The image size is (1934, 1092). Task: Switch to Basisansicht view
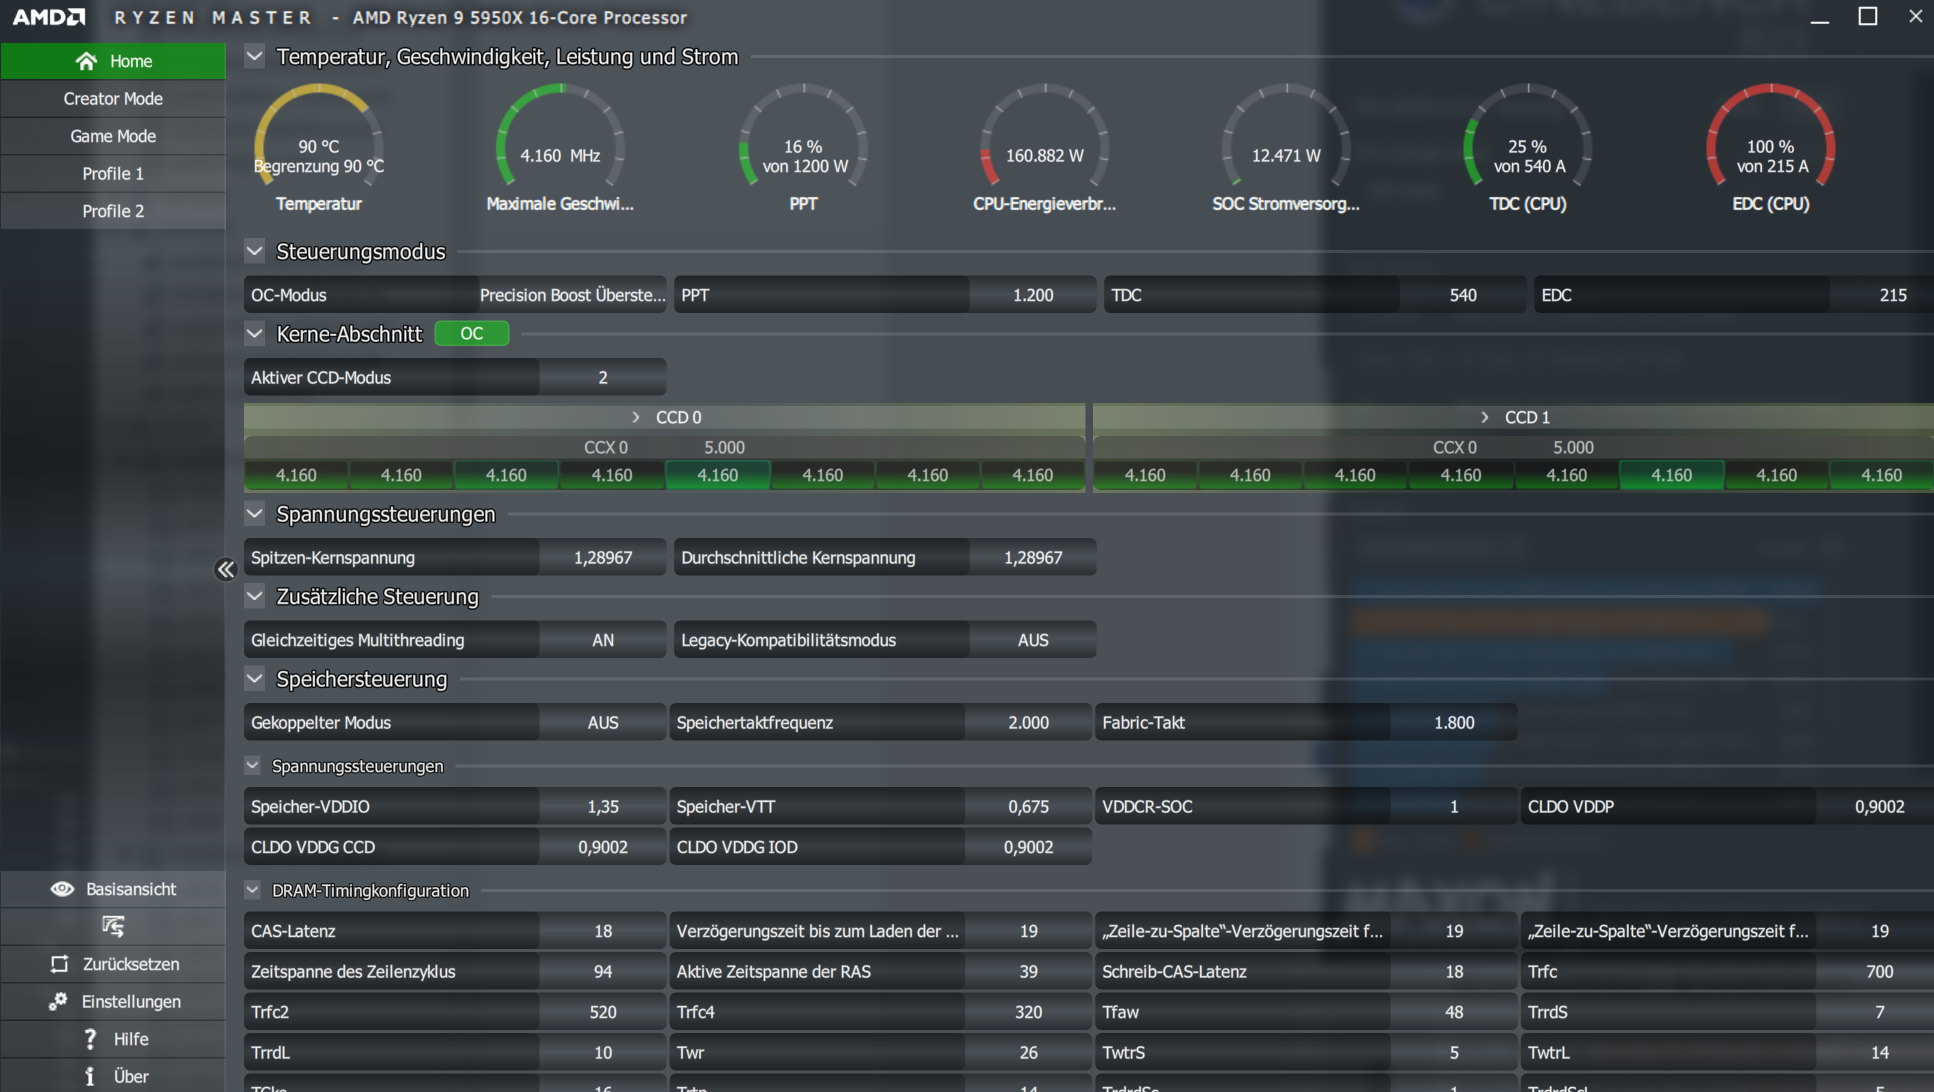[x=113, y=889]
